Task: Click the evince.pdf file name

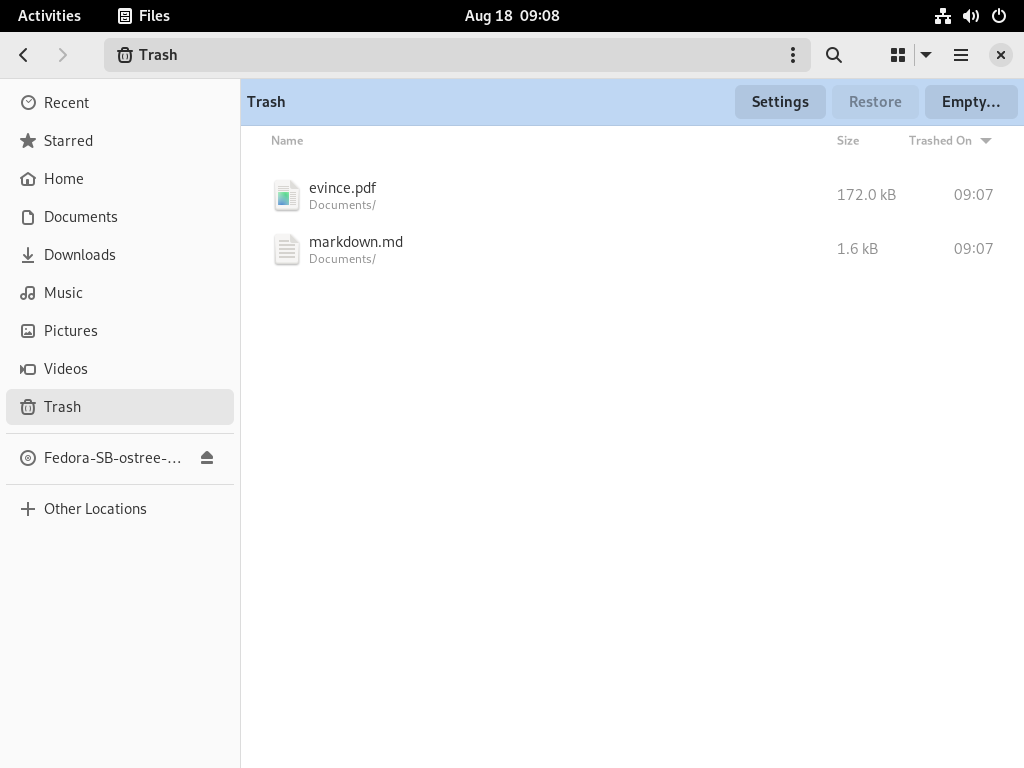Action: [342, 188]
